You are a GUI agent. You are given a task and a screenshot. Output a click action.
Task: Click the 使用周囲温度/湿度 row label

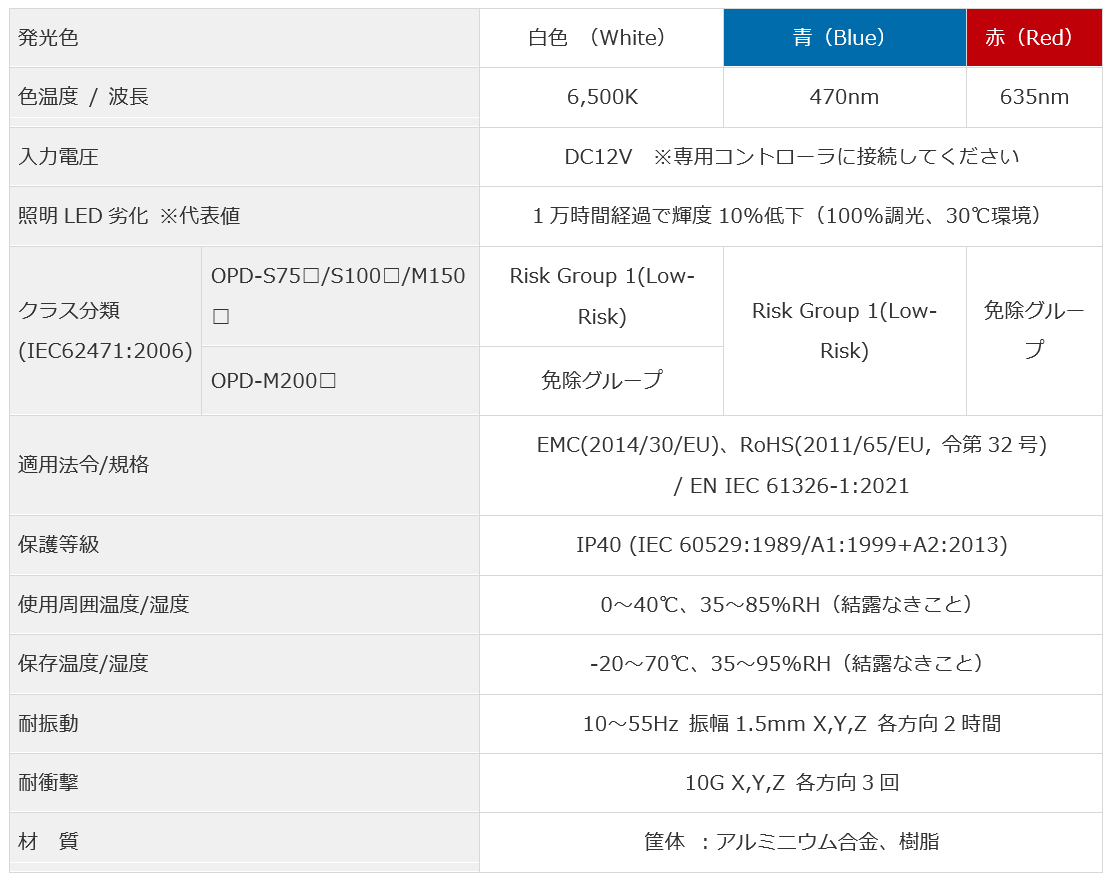click(x=244, y=605)
